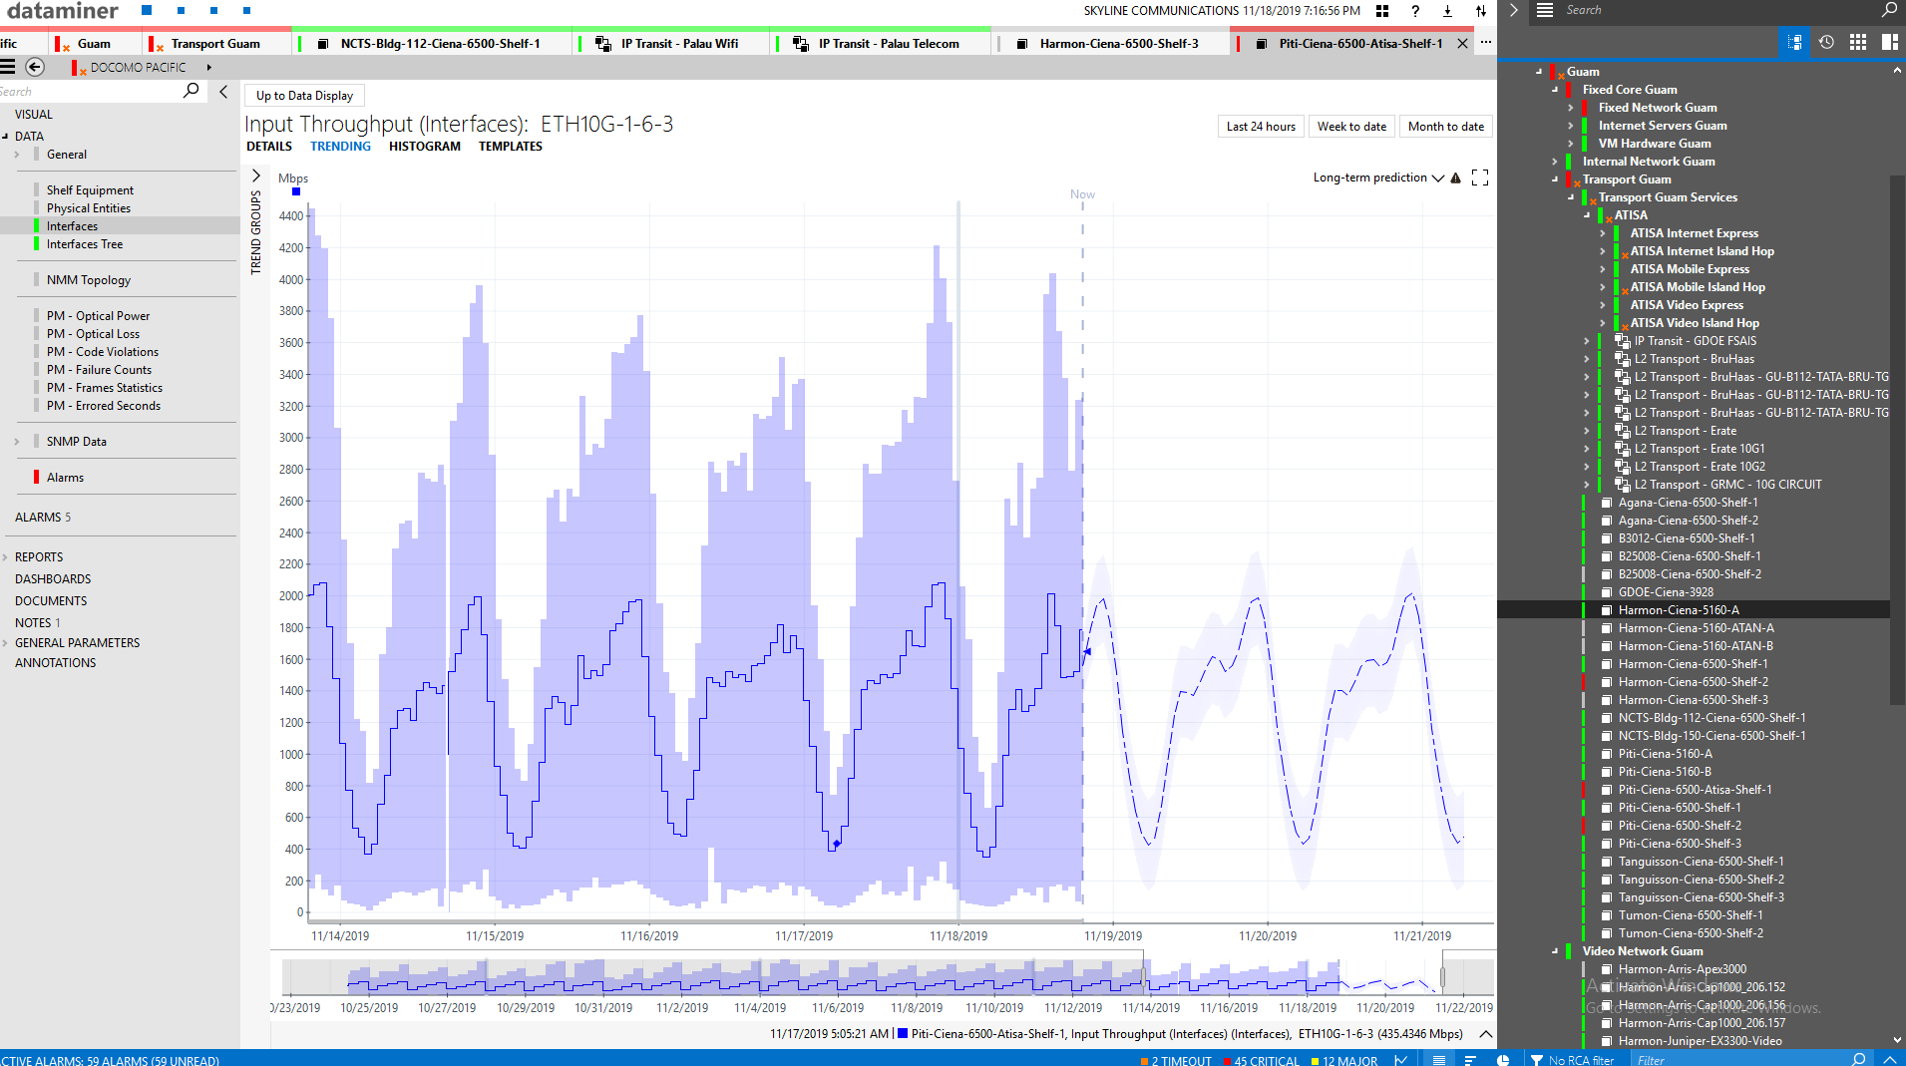Select Interfaces Tree in sidebar
Image resolution: width=1906 pixels, height=1066 pixels.
(85, 244)
